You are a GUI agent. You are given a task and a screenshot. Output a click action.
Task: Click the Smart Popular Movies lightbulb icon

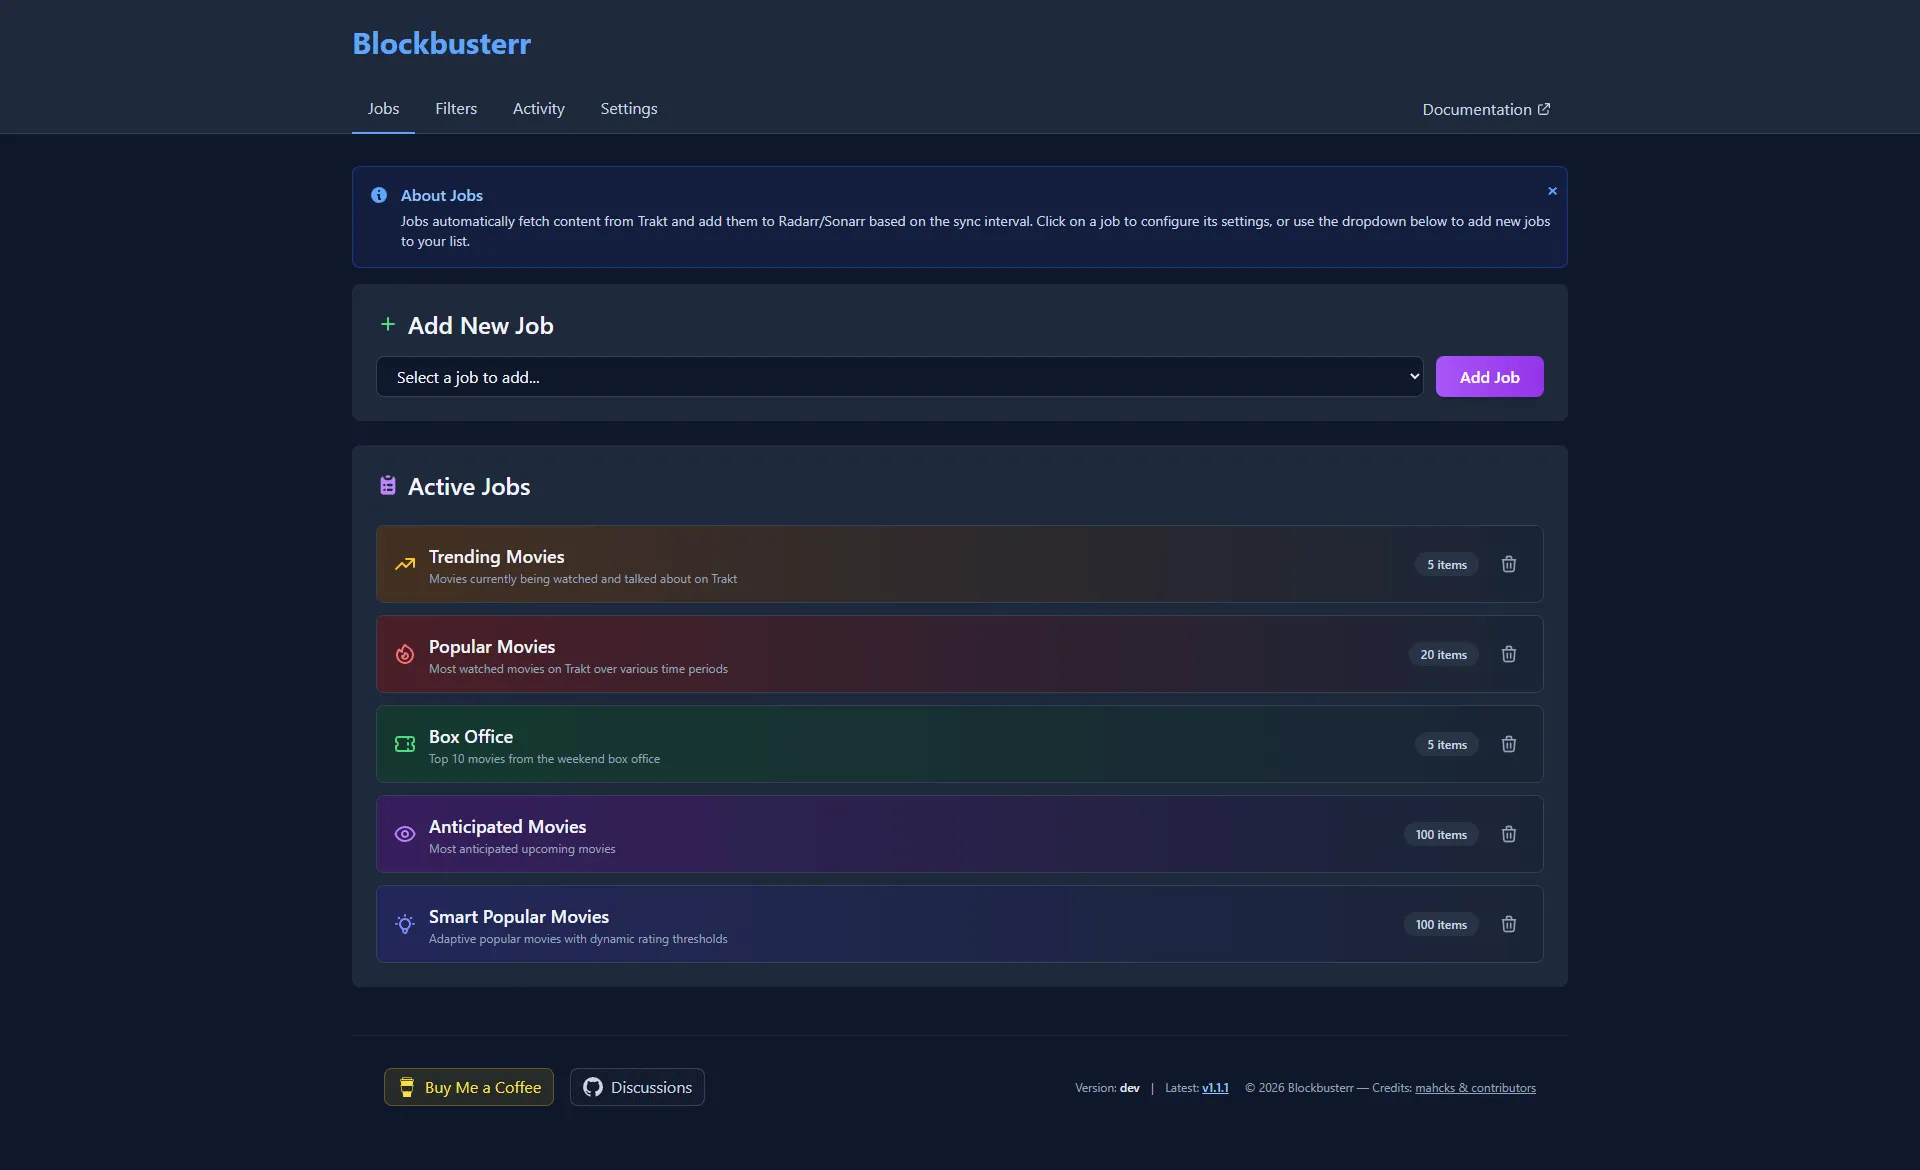click(404, 925)
